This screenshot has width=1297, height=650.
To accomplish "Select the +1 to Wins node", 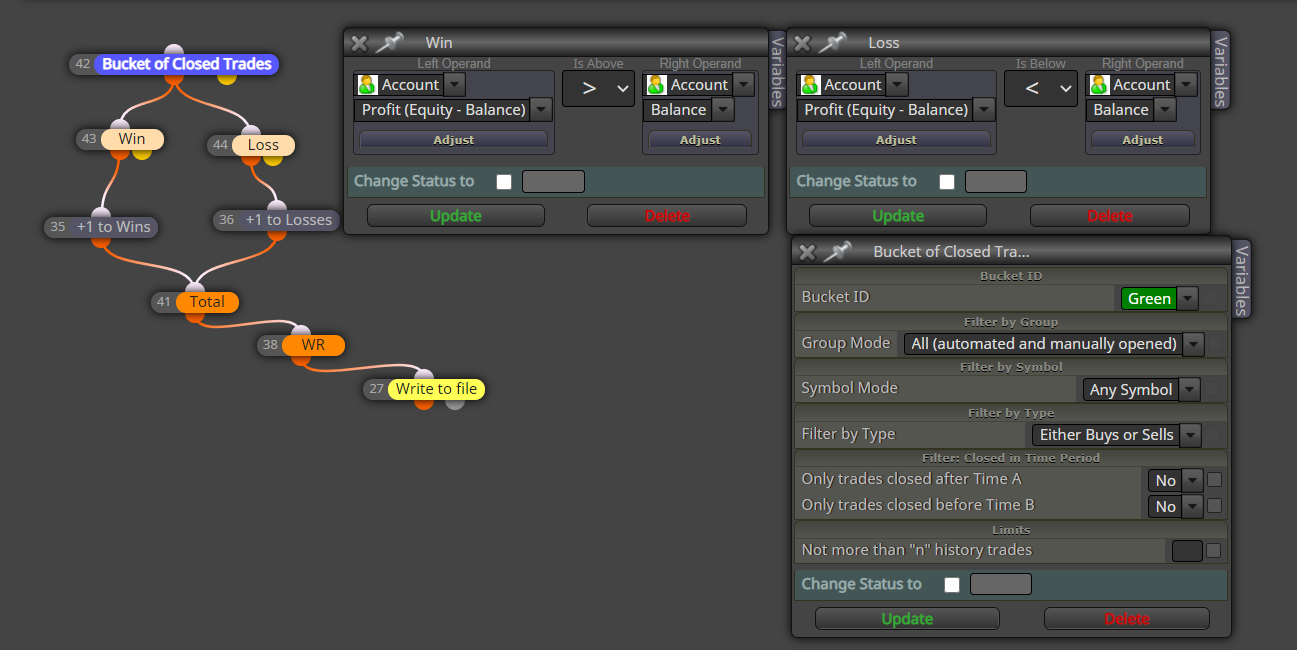I will [x=114, y=227].
